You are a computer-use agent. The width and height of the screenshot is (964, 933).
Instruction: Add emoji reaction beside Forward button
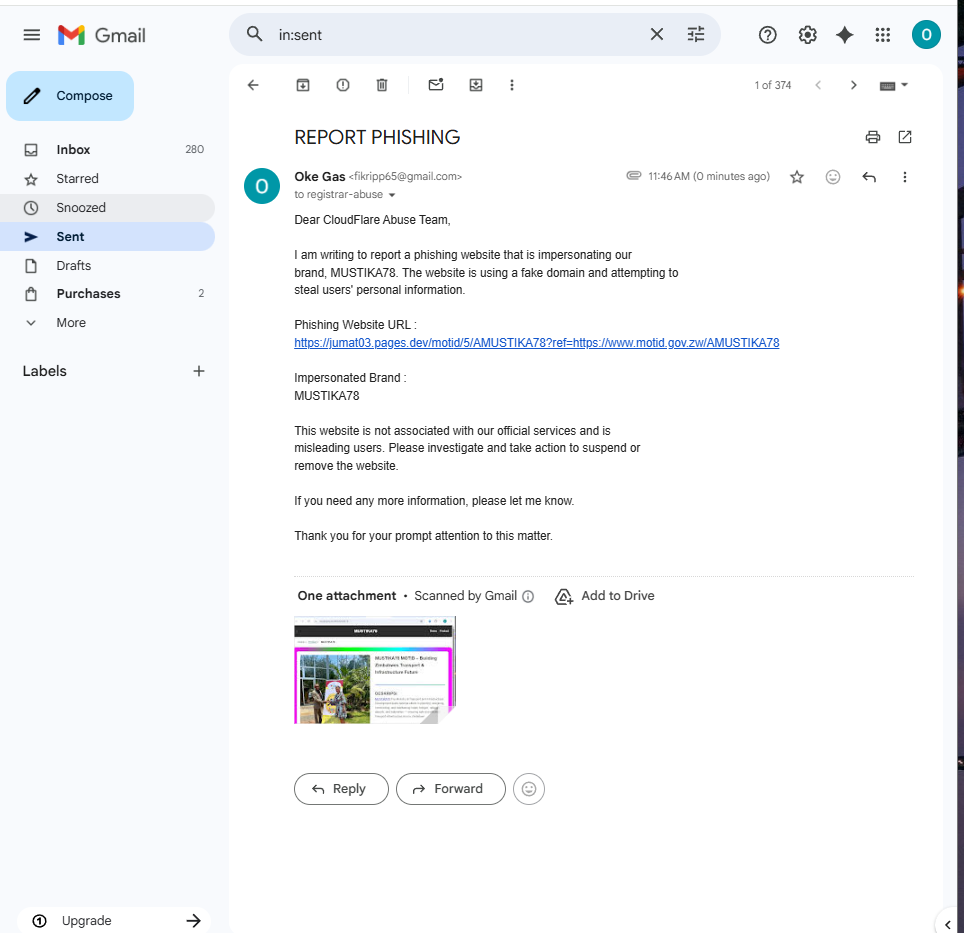point(529,789)
